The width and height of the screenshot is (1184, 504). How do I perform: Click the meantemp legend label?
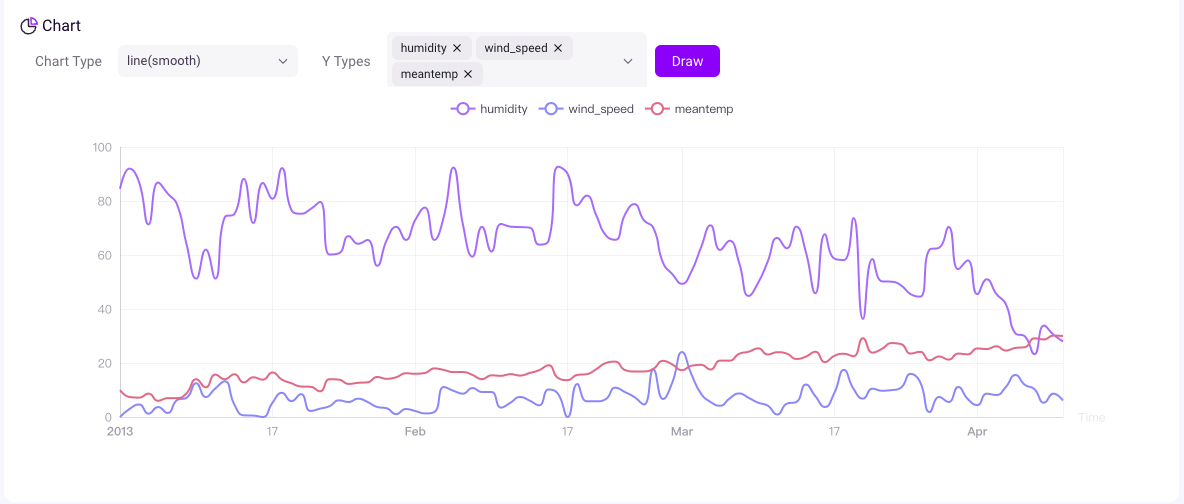(x=704, y=109)
